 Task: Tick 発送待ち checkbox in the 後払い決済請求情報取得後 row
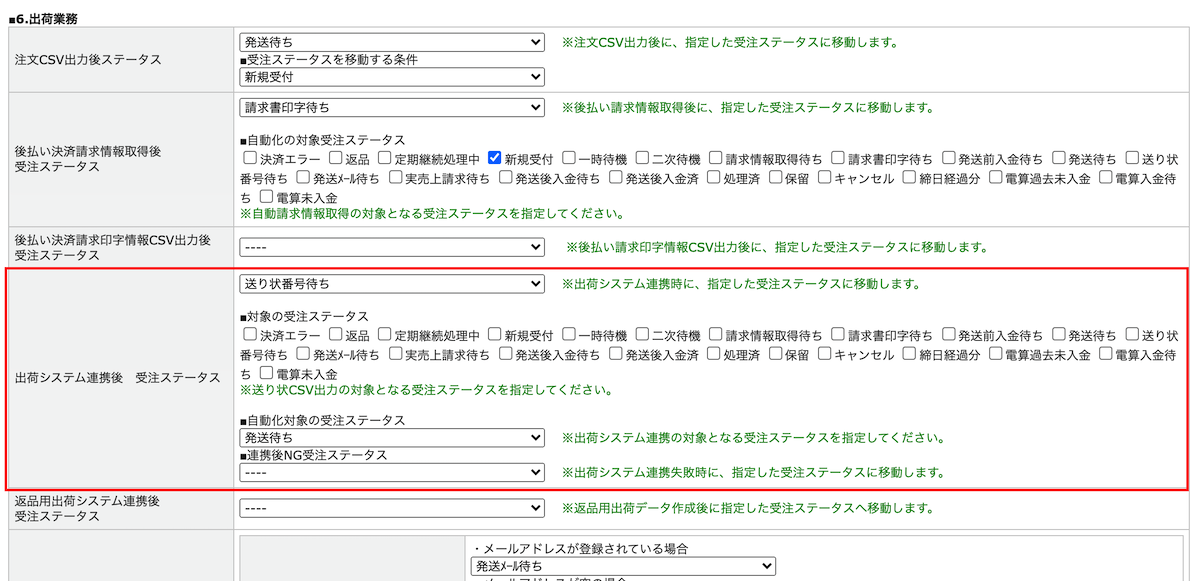click(1059, 158)
